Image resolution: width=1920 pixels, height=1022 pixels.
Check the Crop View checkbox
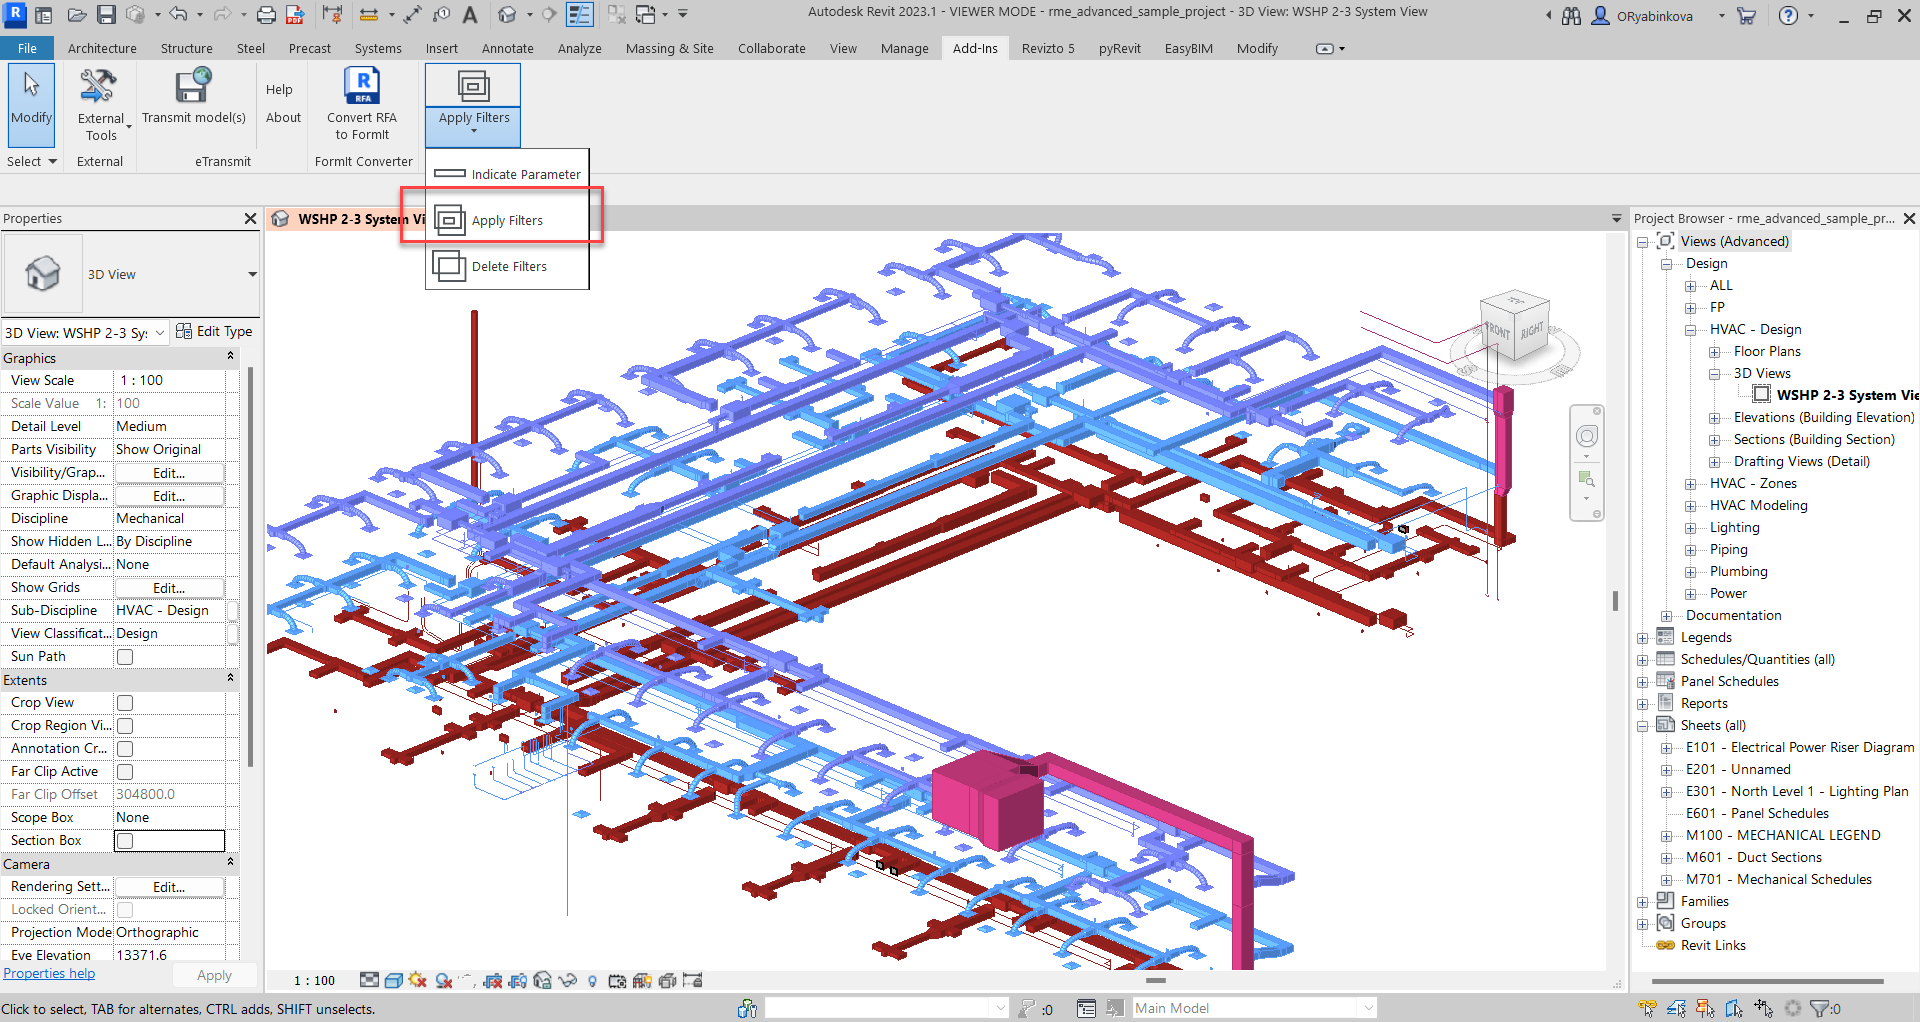[125, 703]
